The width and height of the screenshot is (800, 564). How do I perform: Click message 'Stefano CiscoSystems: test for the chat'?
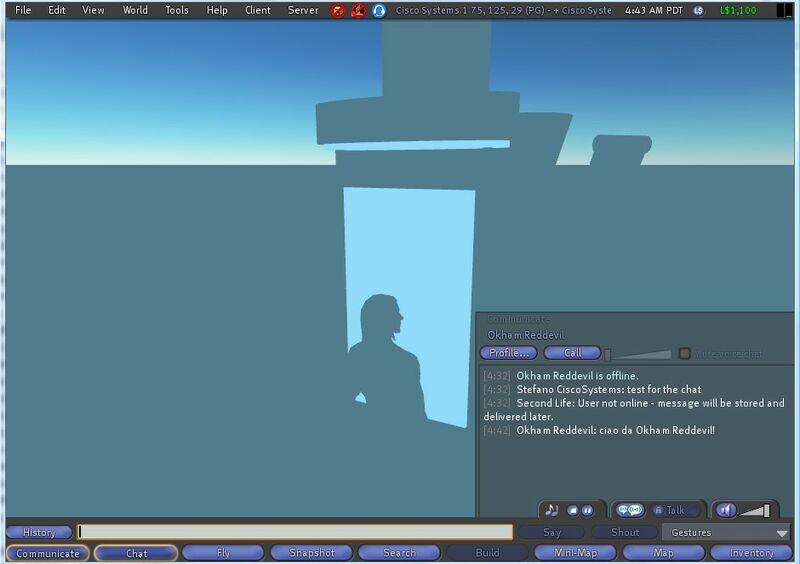609,389
